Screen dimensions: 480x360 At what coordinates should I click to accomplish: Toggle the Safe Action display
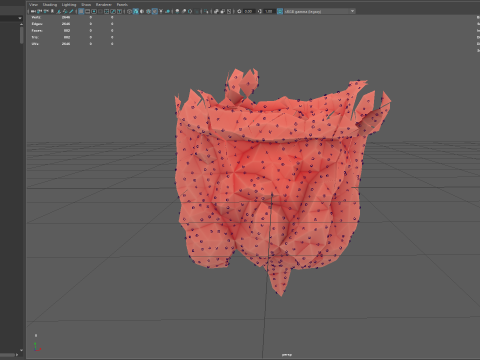point(113,11)
